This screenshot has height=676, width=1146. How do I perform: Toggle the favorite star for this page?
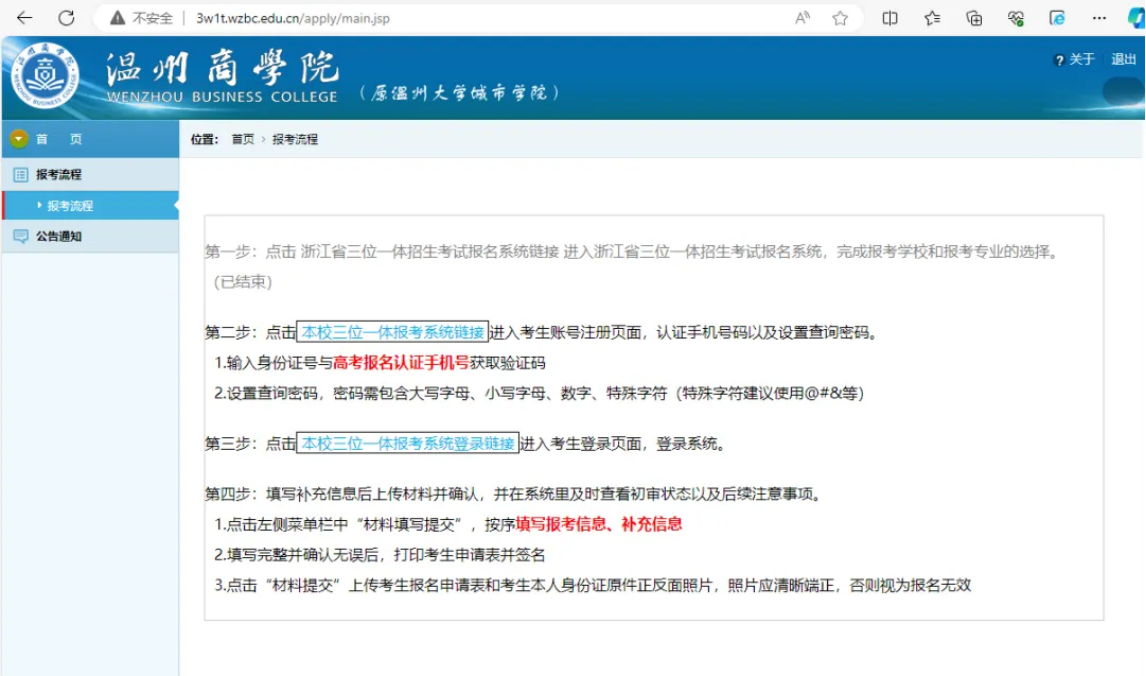840,18
